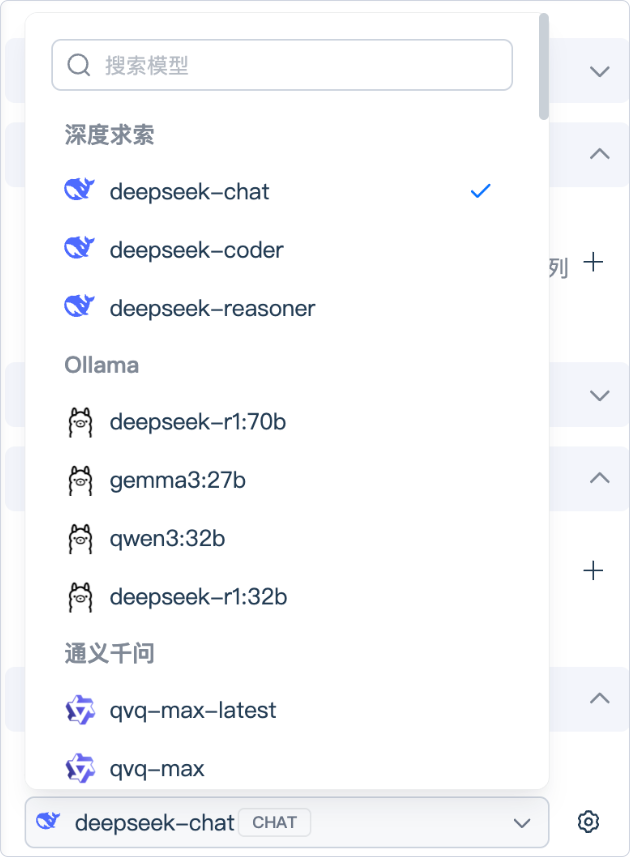Click the whale icon in the model selector
Viewport: 630px width, 857px height.
tap(49, 822)
